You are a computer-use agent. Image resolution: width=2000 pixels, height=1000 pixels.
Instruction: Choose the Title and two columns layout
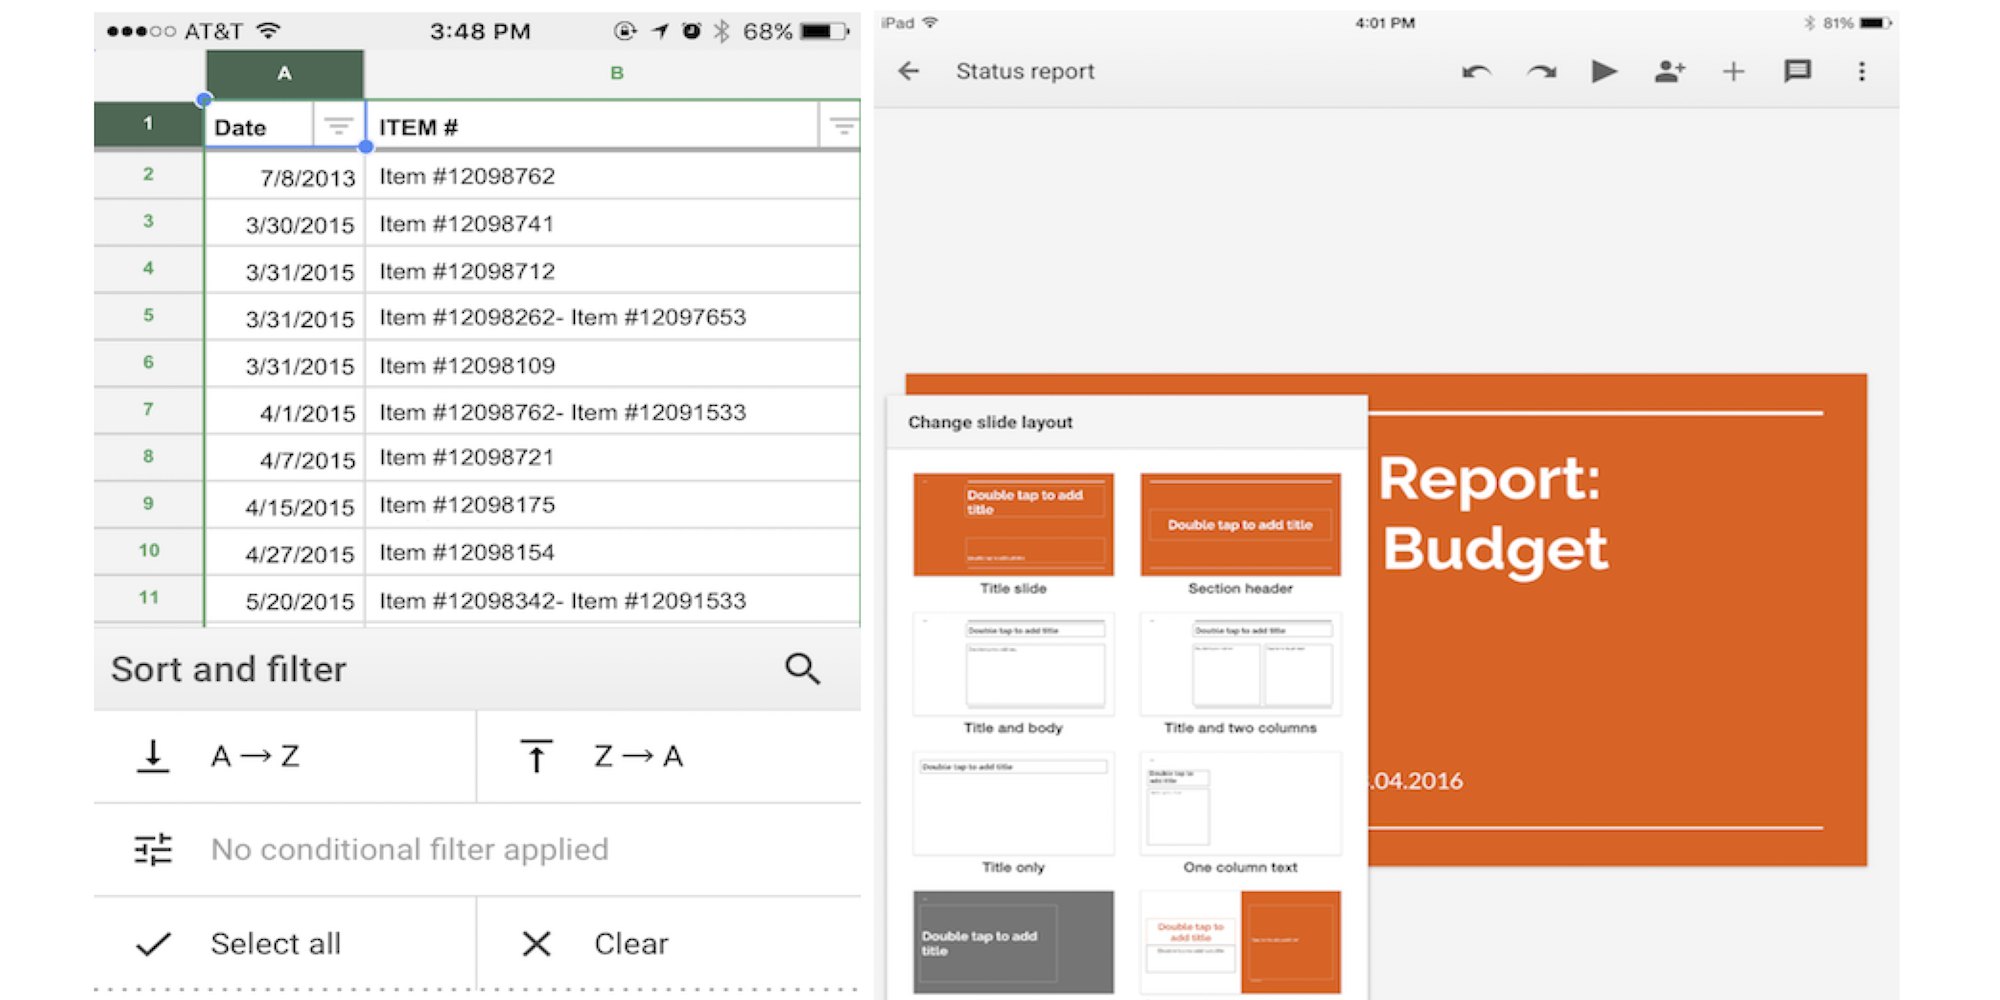[x=1240, y=664]
